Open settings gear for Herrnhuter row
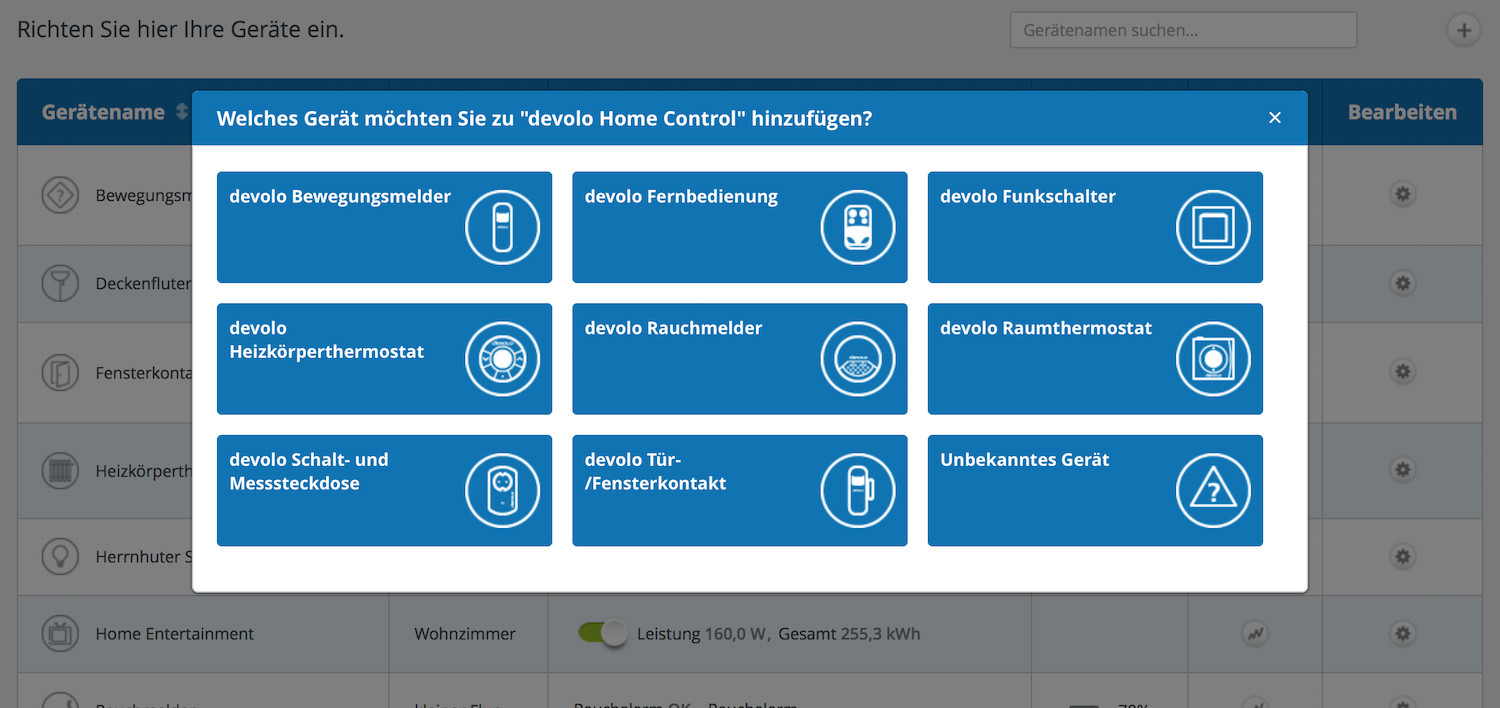The height and width of the screenshot is (708, 1500). [1403, 556]
